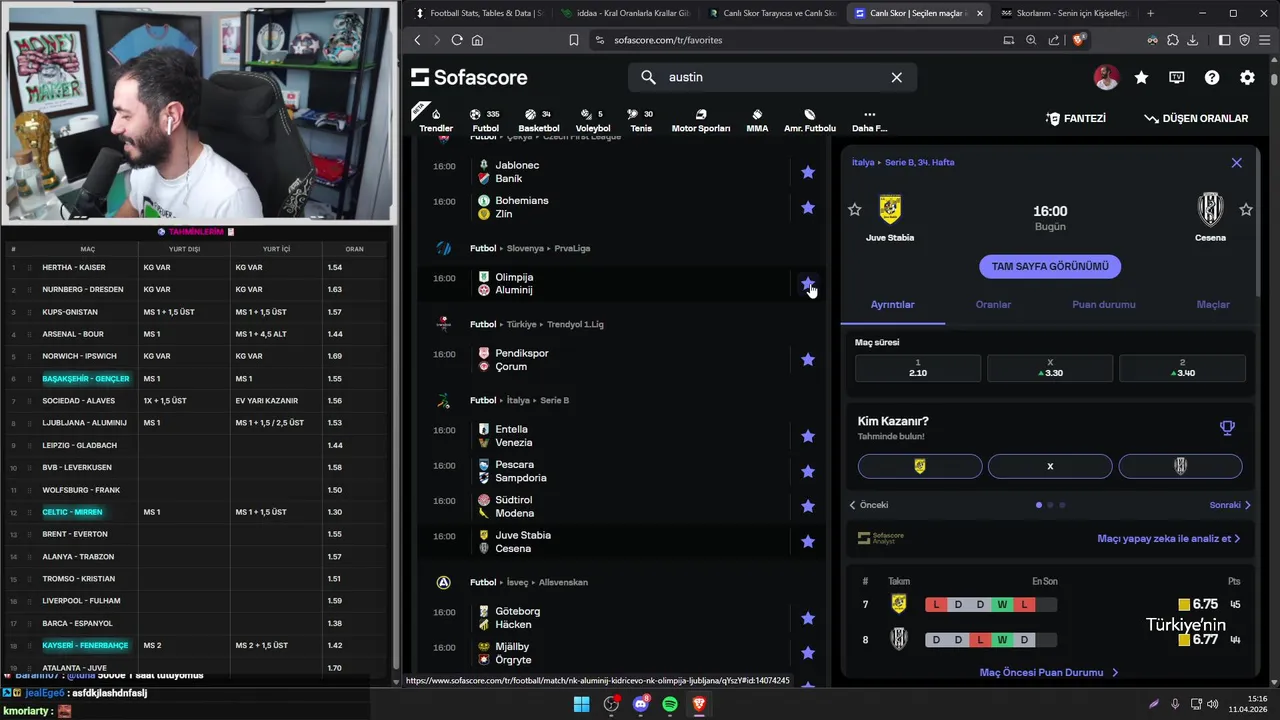Viewport: 1280px width, 720px height.
Task: Unfavorite the Jablonec - Banik match
Action: pyautogui.click(x=808, y=172)
